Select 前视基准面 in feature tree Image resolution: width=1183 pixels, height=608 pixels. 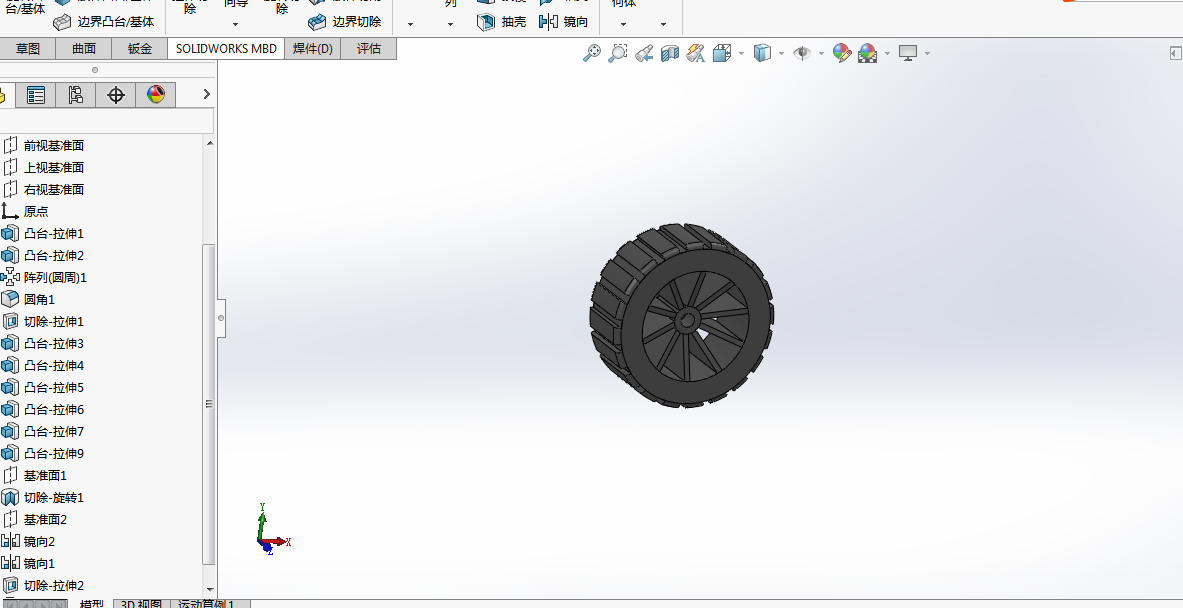[x=54, y=146]
